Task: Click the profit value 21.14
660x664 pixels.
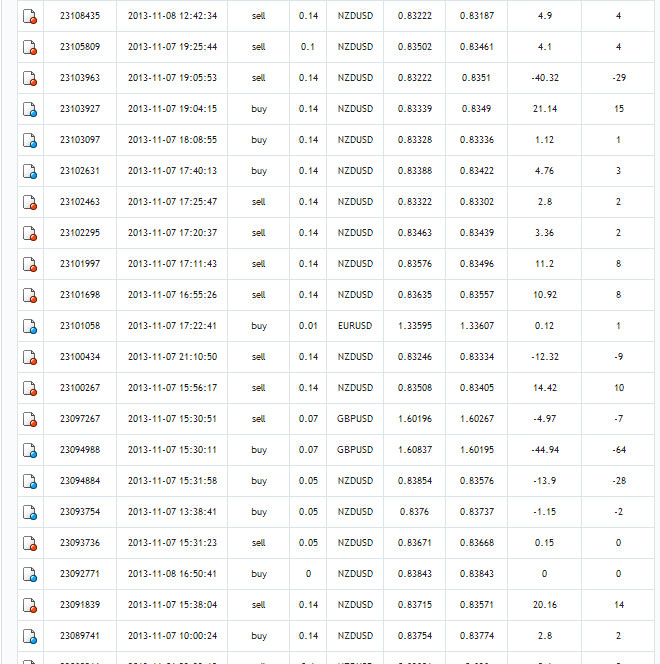Action: pyautogui.click(x=545, y=108)
